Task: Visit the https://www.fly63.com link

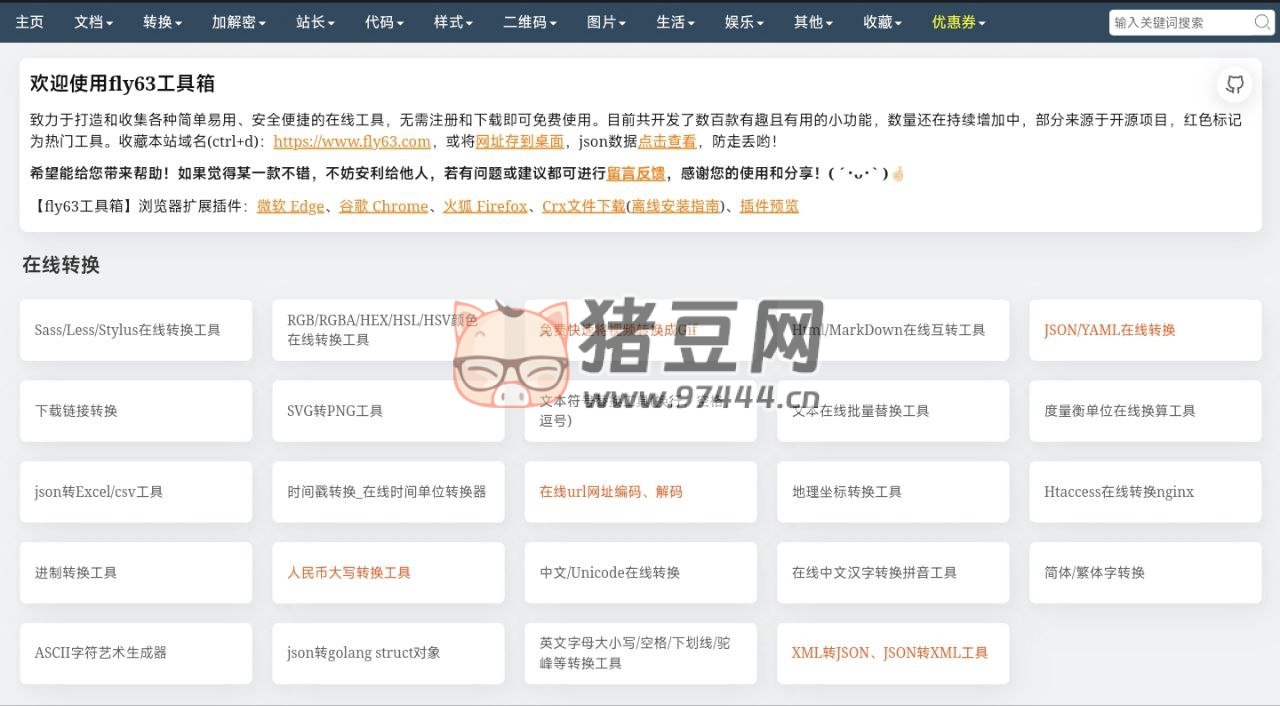Action: pyautogui.click(x=352, y=140)
